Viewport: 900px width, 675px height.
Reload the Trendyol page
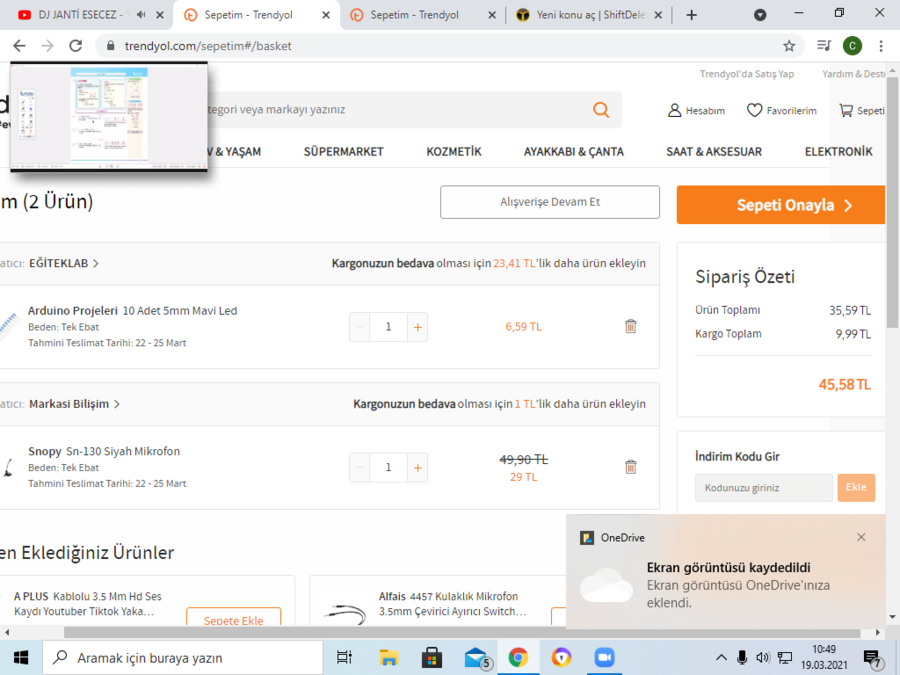76,46
